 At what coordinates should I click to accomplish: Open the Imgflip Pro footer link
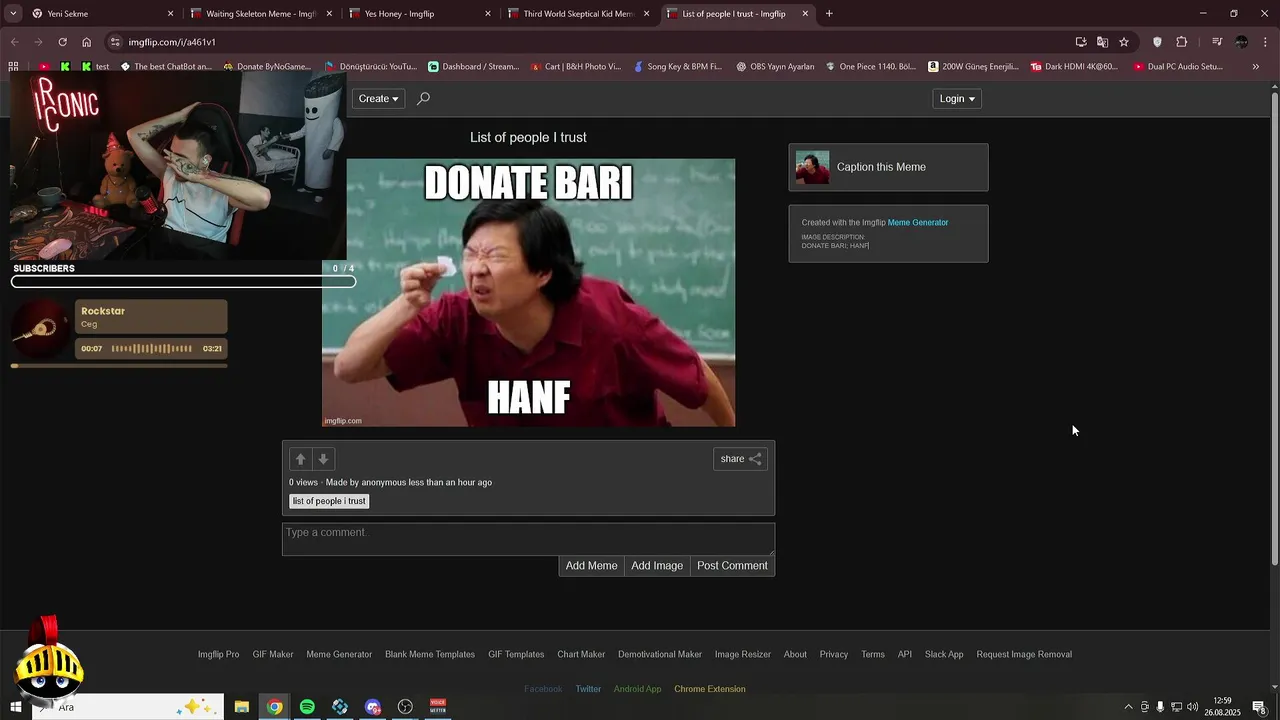[218, 654]
